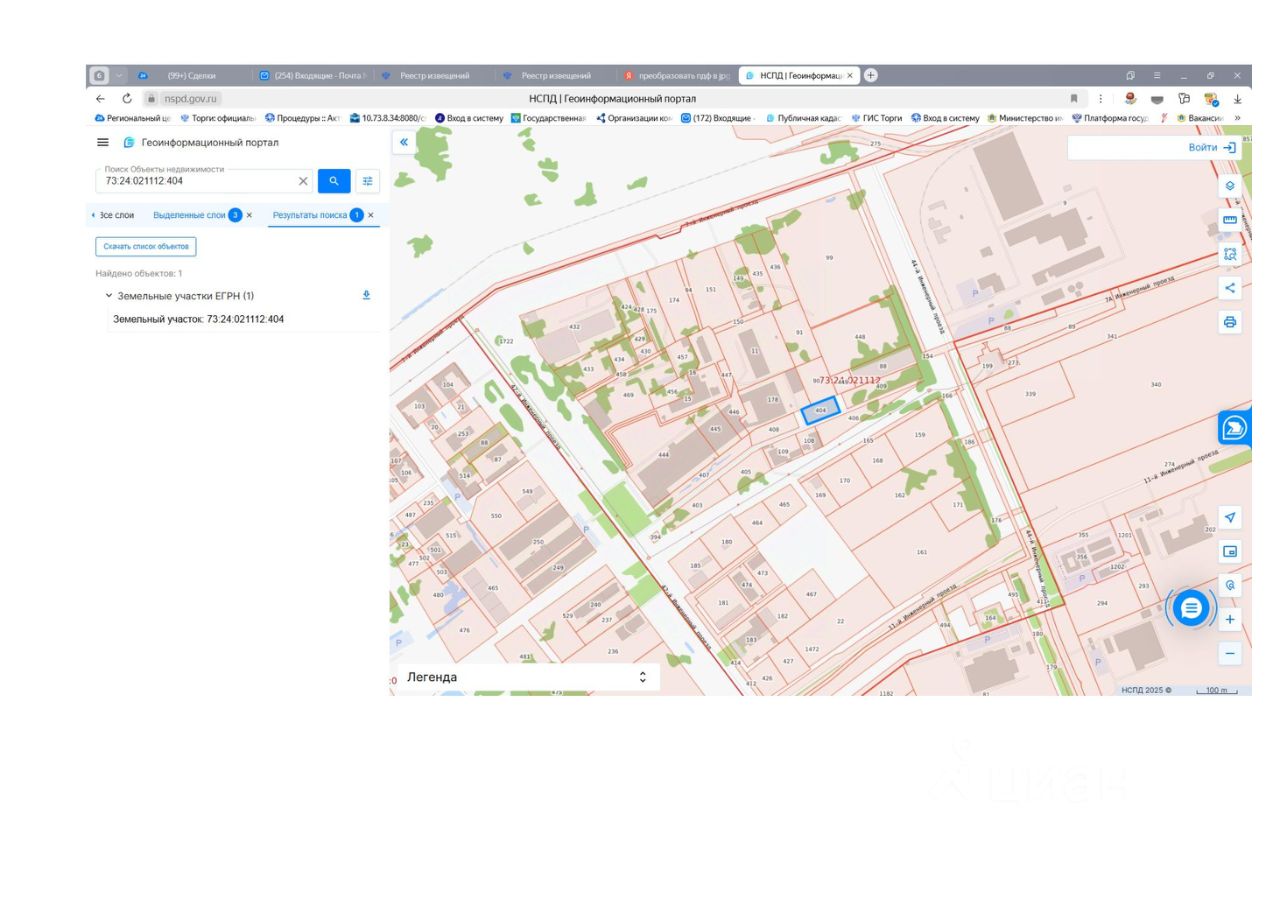Reload the page with refresh icon
Viewport: 1280px width, 905px height.
pyautogui.click(x=127, y=99)
